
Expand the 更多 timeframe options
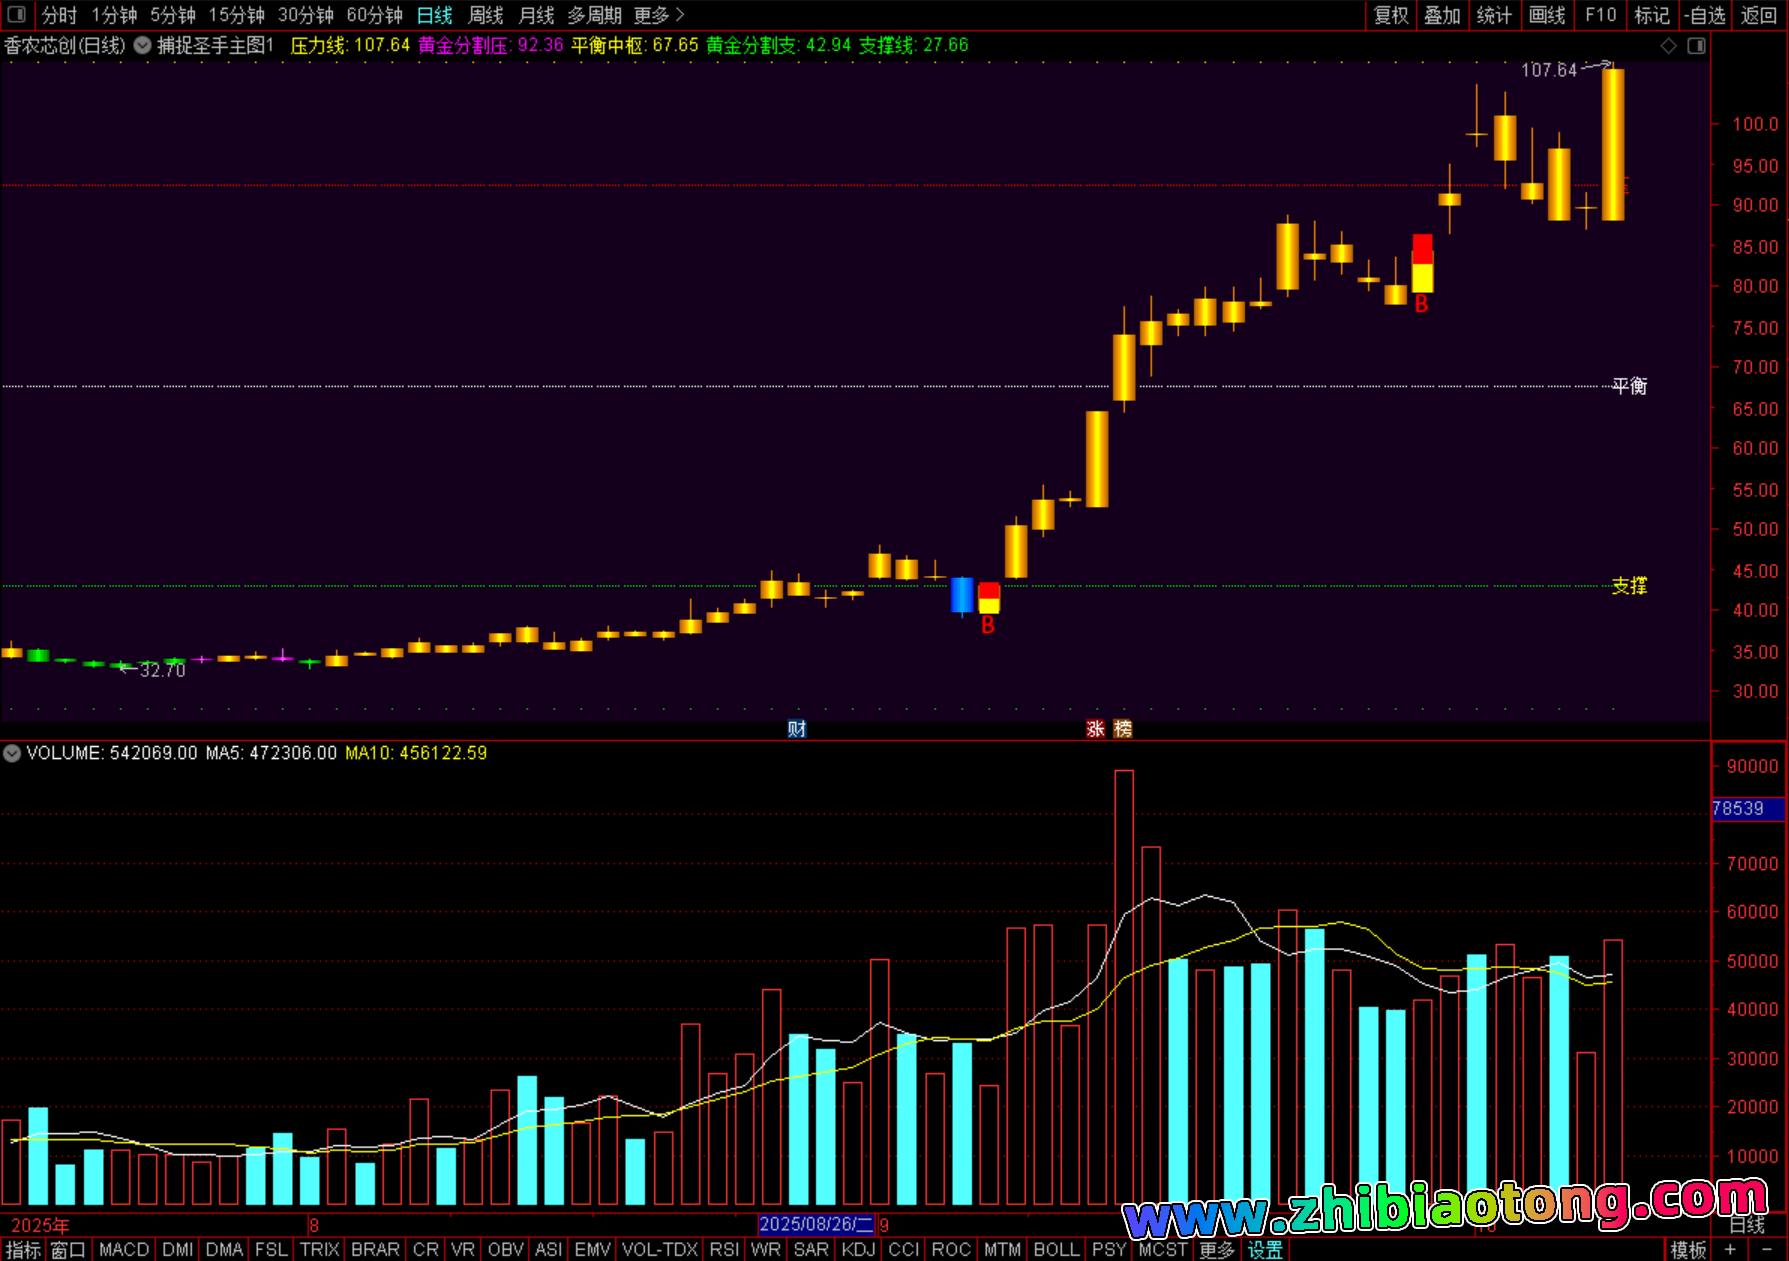658,15
